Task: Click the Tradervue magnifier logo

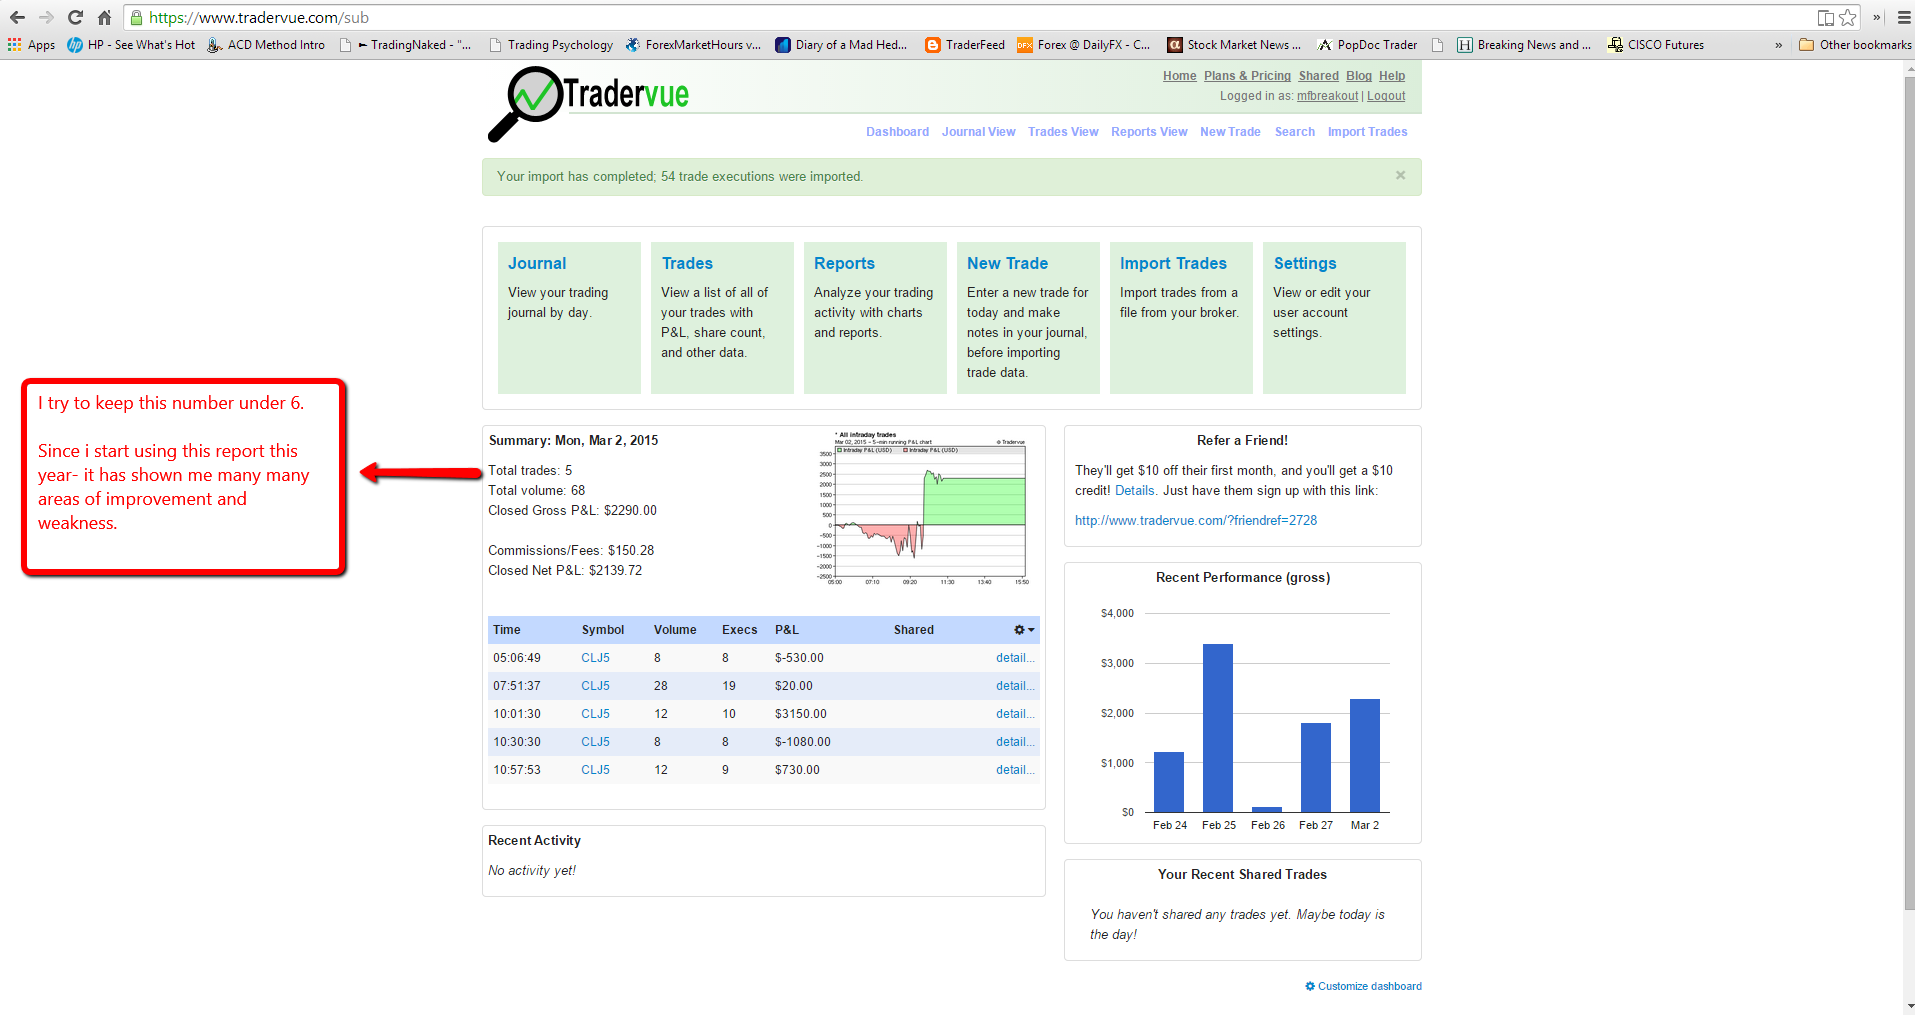Action: click(525, 103)
